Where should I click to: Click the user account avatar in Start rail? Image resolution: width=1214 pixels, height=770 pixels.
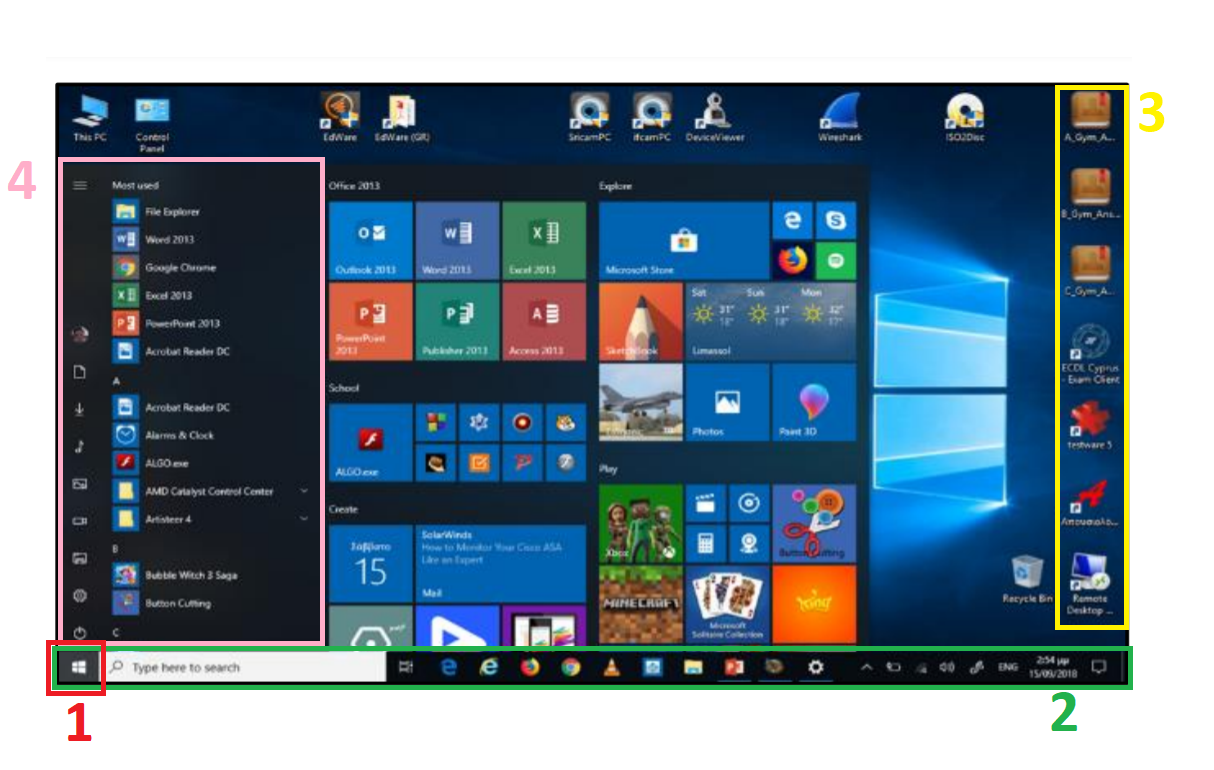[x=81, y=334]
